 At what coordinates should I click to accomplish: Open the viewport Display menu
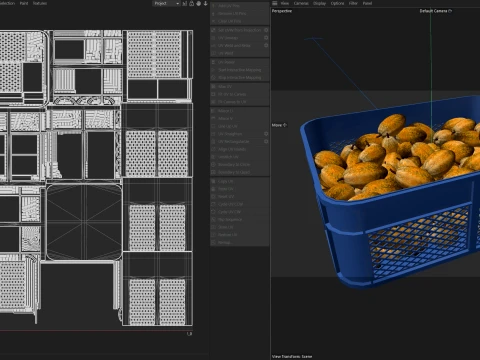pyautogui.click(x=319, y=3)
